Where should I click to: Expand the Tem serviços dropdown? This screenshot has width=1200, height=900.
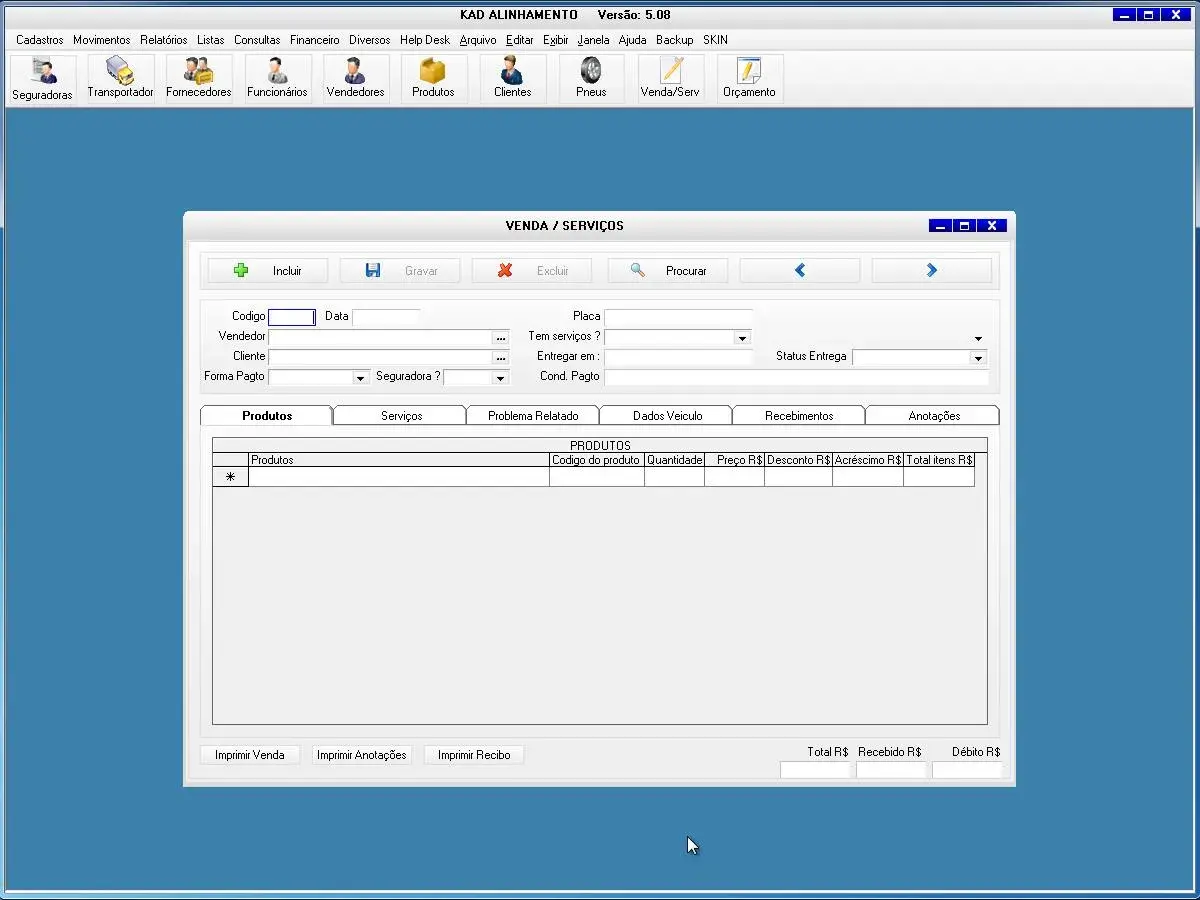[x=742, y=338]
